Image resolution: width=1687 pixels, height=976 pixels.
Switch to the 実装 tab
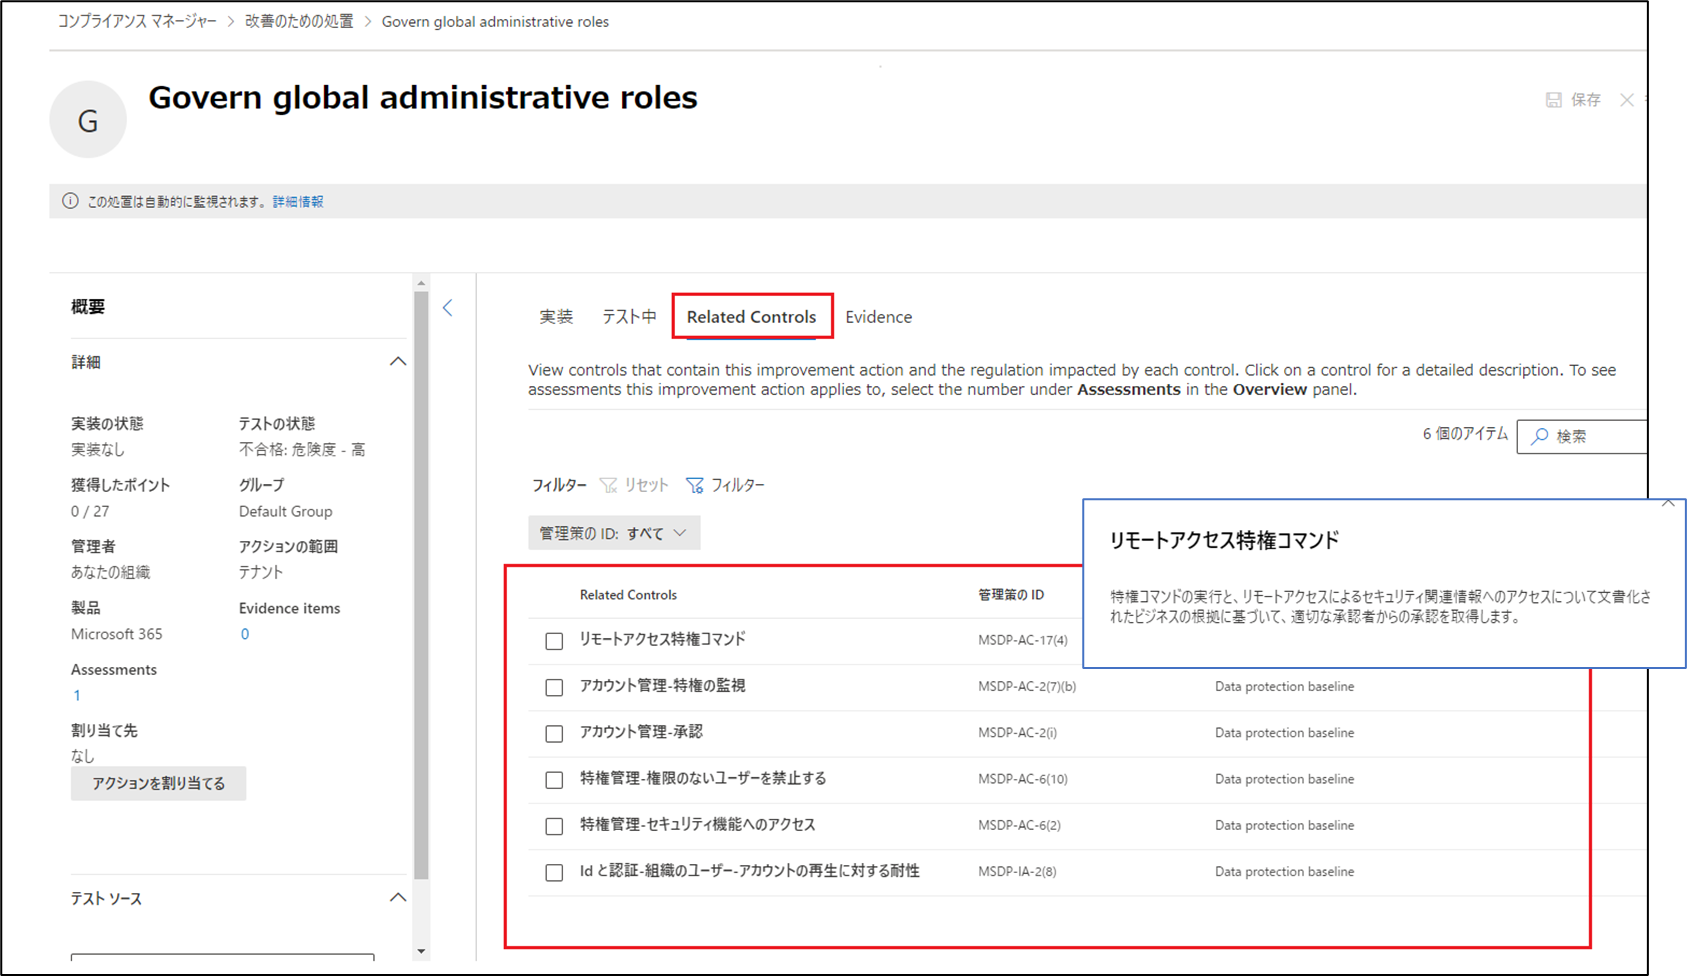(x=556, y=317)
